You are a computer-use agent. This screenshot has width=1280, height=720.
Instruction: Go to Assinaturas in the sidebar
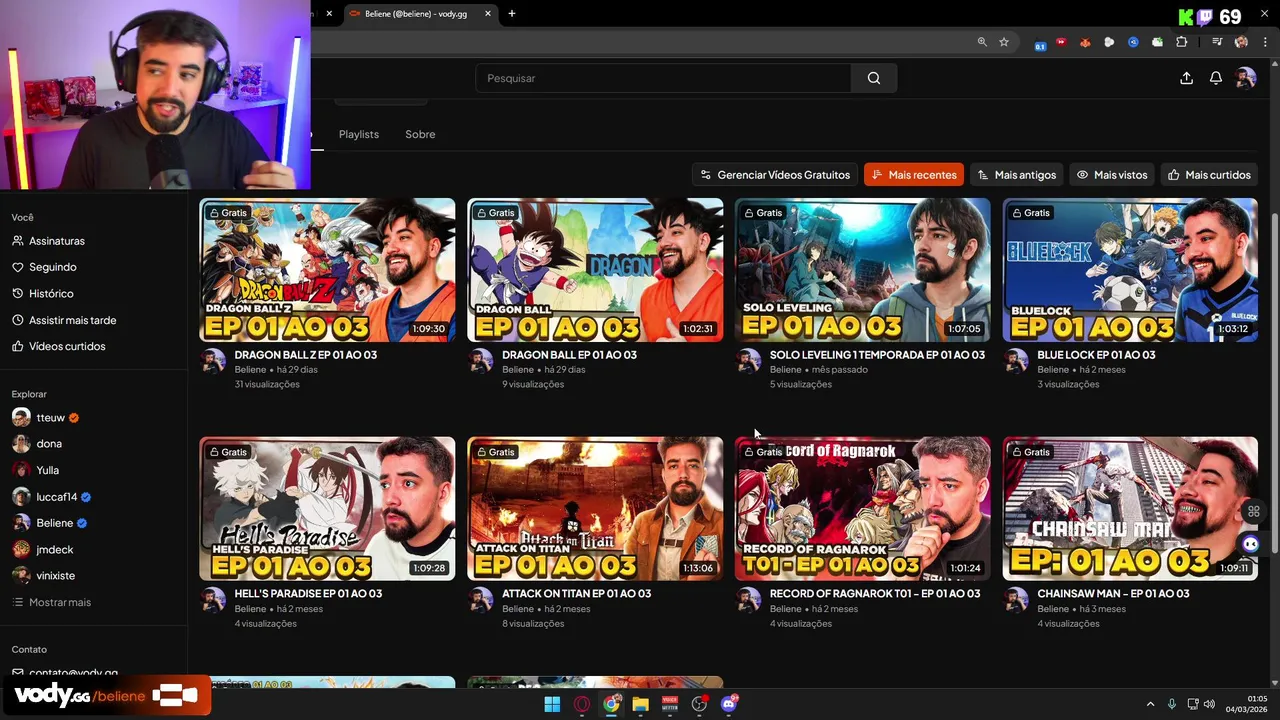(49, 241)
